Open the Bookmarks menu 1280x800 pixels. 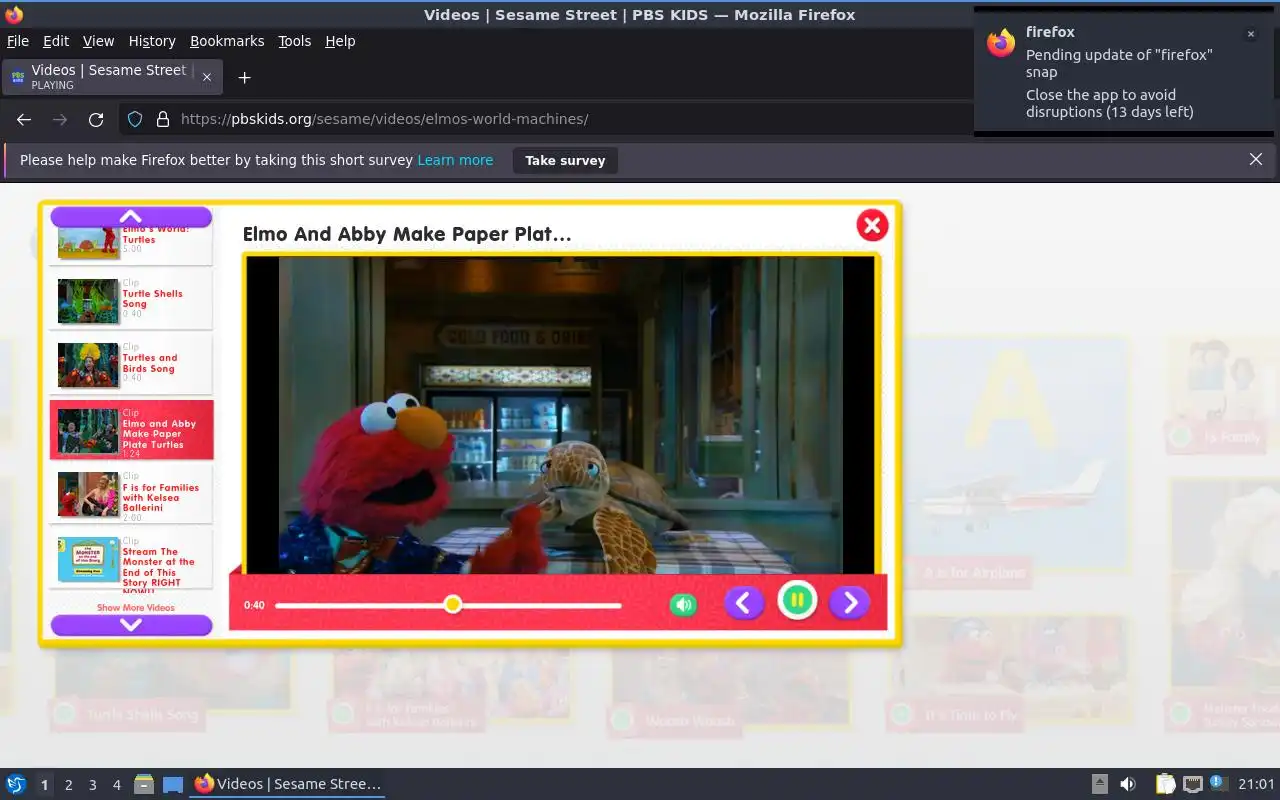(x=227, y=41)
